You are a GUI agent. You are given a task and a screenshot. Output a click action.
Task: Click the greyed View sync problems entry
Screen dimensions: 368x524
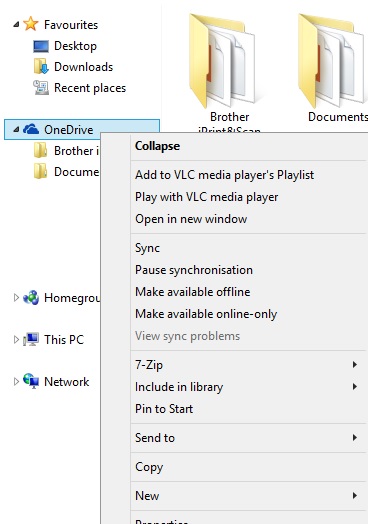click(187, 336)
